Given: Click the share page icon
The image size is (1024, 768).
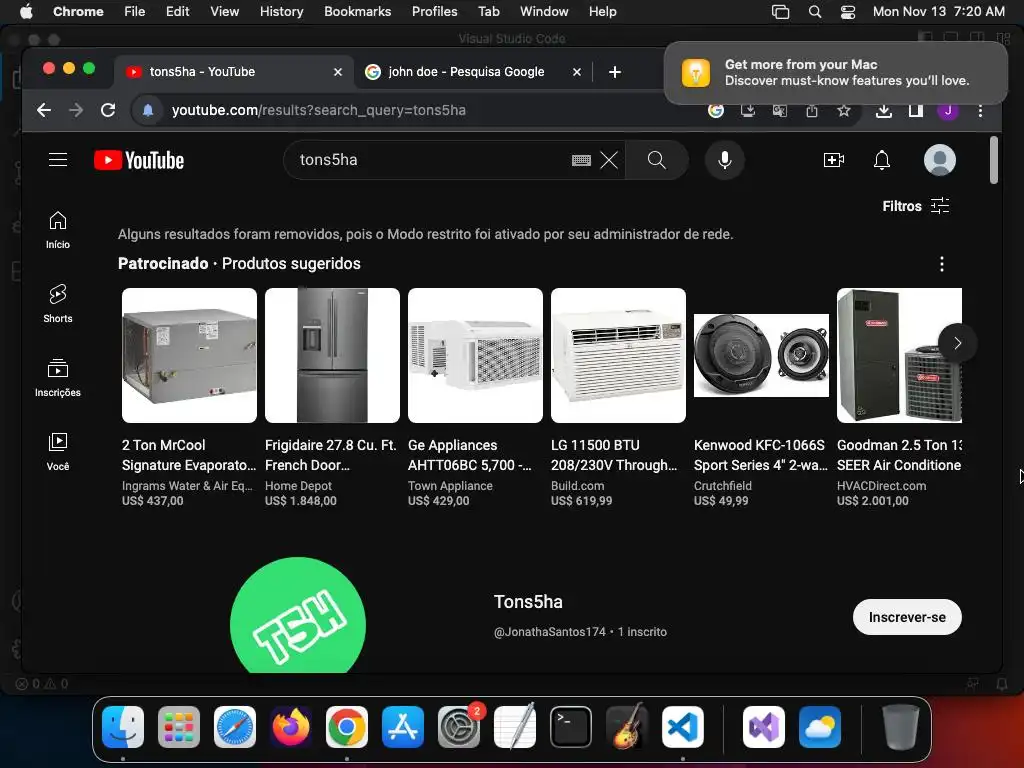Looking at the screenshot, I should (812, 110).
